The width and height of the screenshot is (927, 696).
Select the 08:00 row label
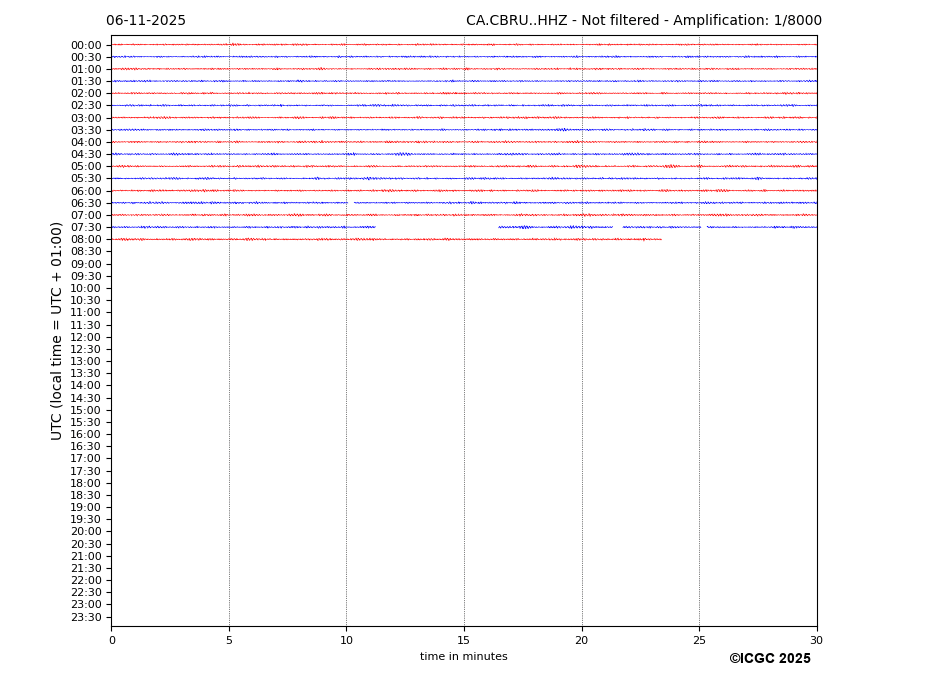point(86,240)
